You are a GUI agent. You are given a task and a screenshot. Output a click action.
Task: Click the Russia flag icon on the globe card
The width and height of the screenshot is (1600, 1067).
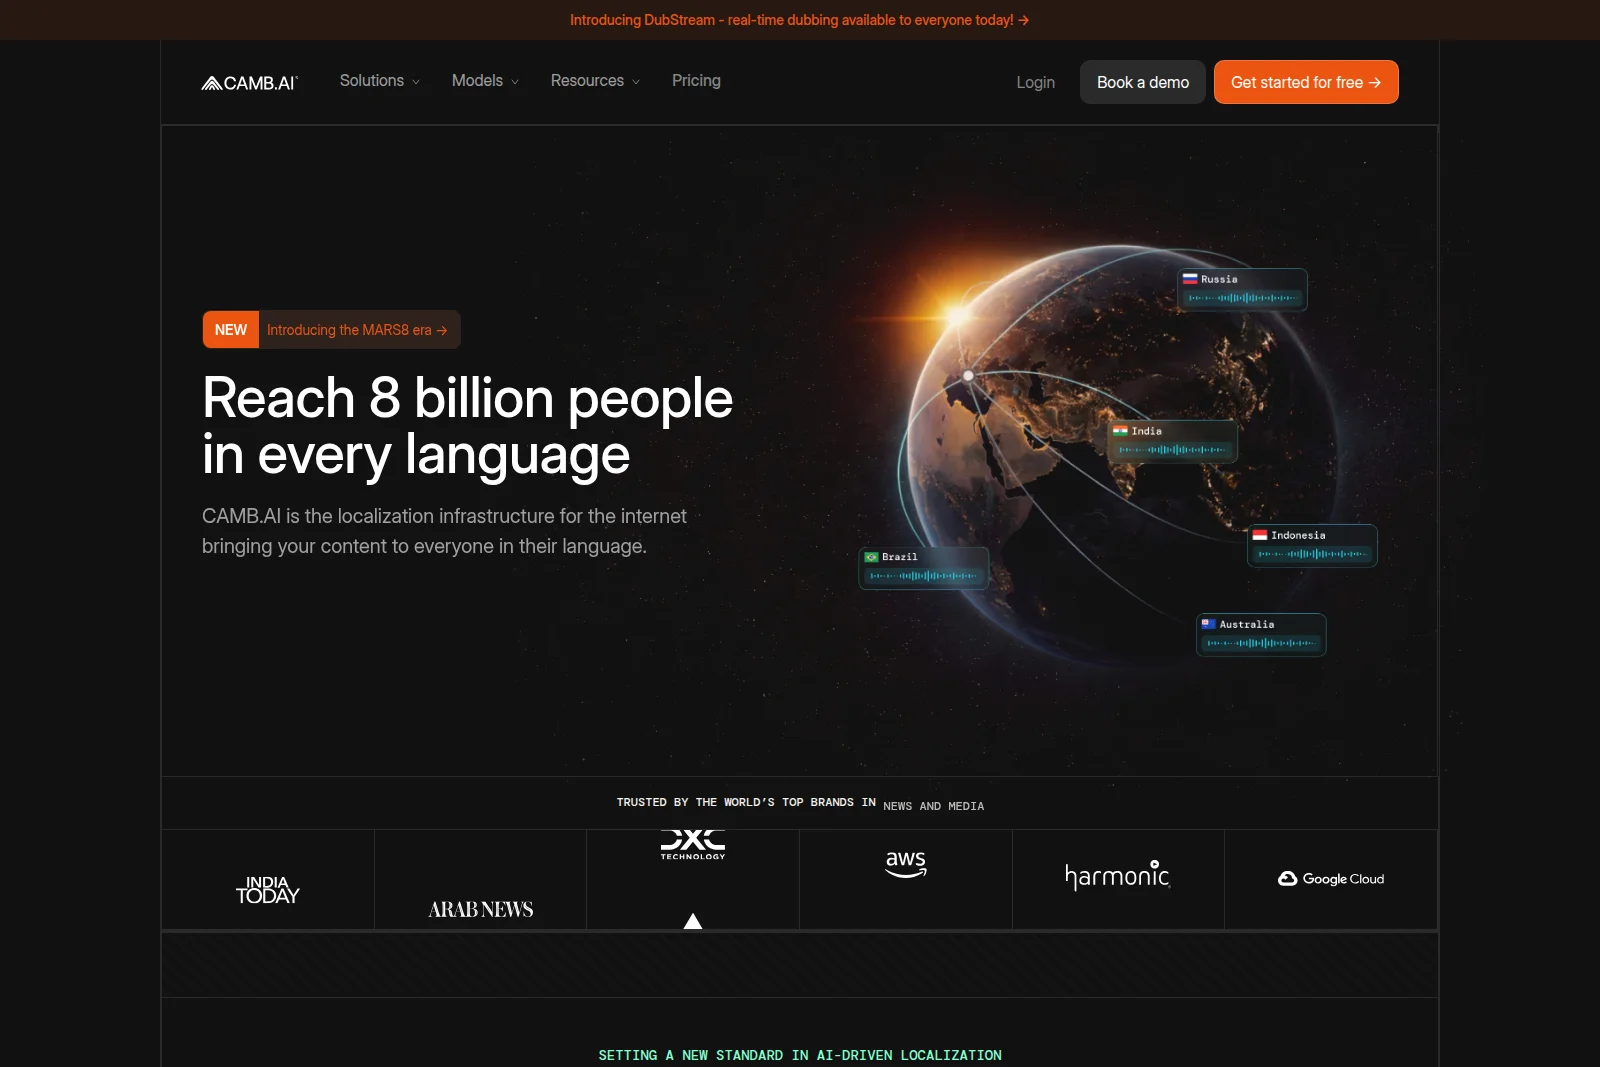[x=1192, y=280]
